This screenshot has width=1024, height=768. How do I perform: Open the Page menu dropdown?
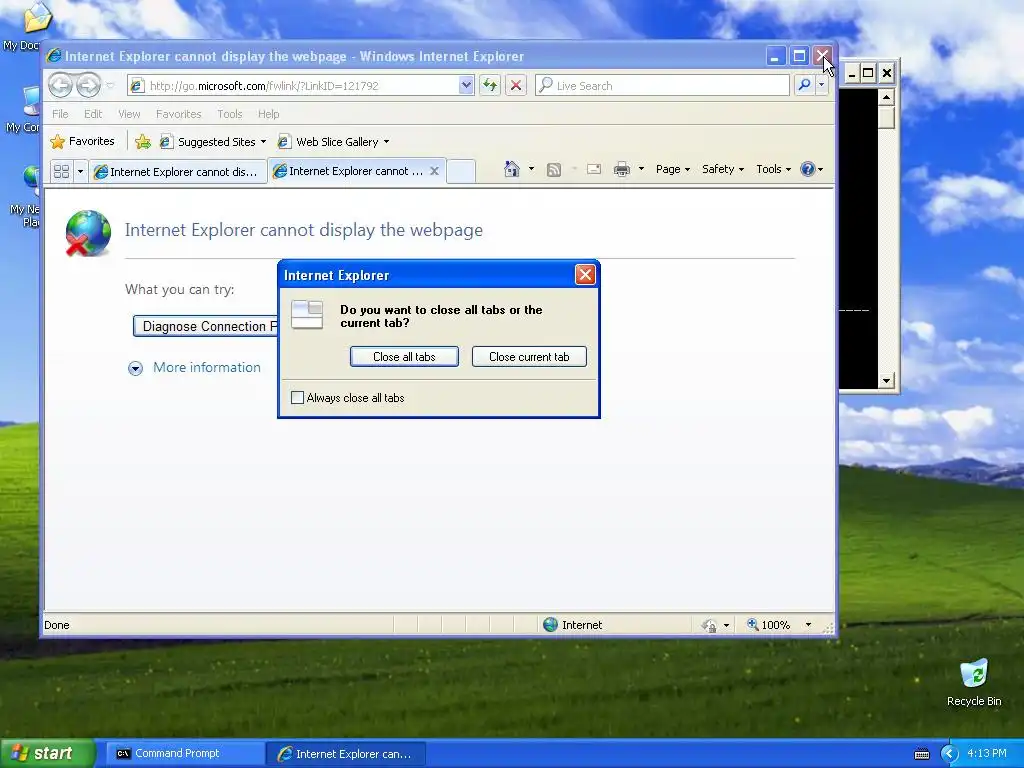[673, 169]
